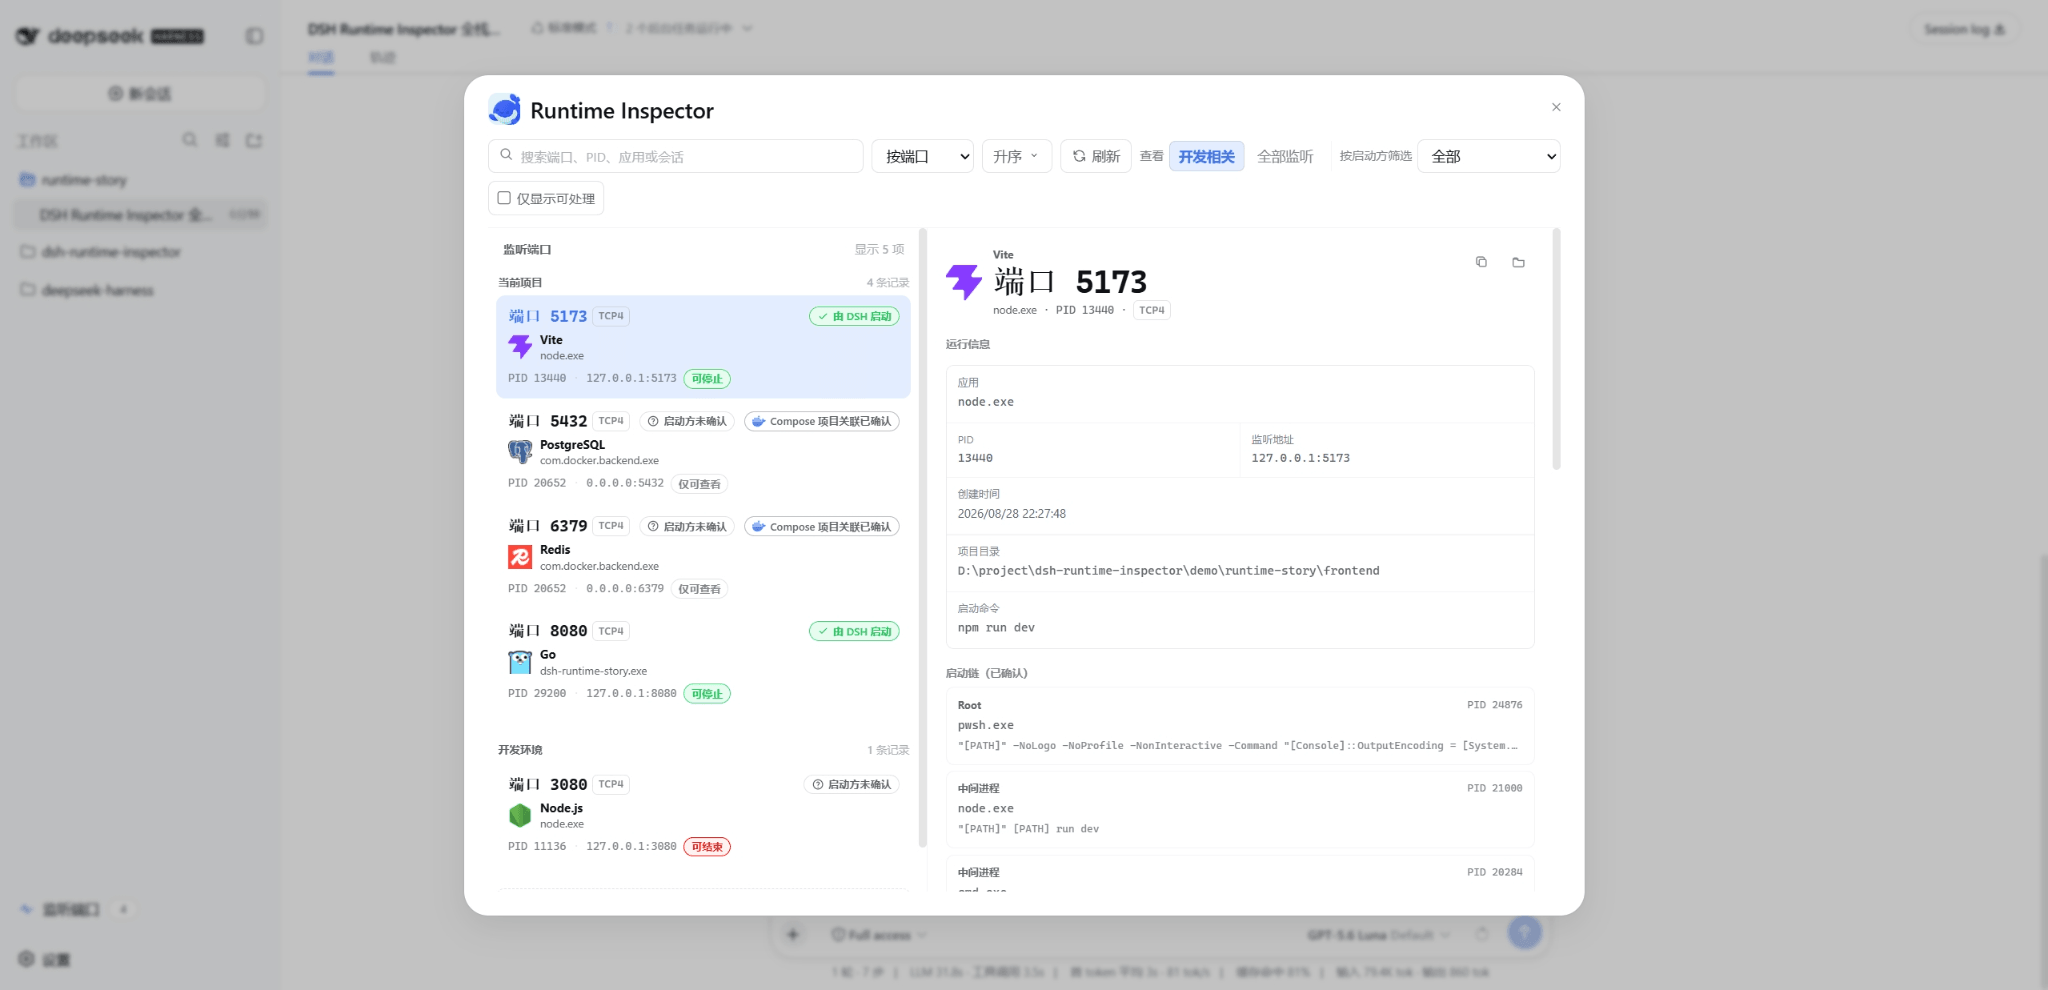Open the Full access dropdown in background composer
2048x990 pixels.
(x=879, y=935)
